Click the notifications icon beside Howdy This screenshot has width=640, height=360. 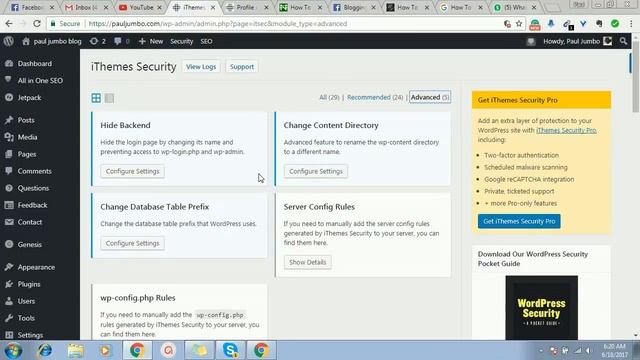coord(531,41)
